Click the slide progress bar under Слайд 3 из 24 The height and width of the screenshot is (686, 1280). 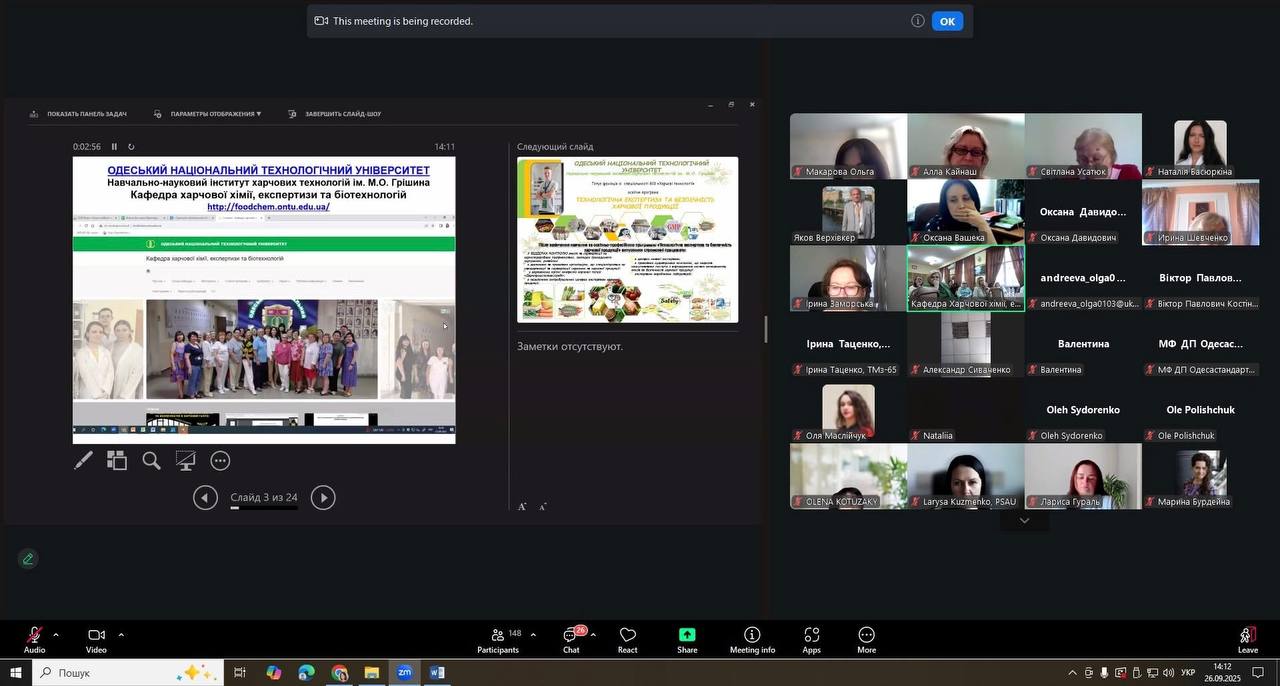click(264, 508)
